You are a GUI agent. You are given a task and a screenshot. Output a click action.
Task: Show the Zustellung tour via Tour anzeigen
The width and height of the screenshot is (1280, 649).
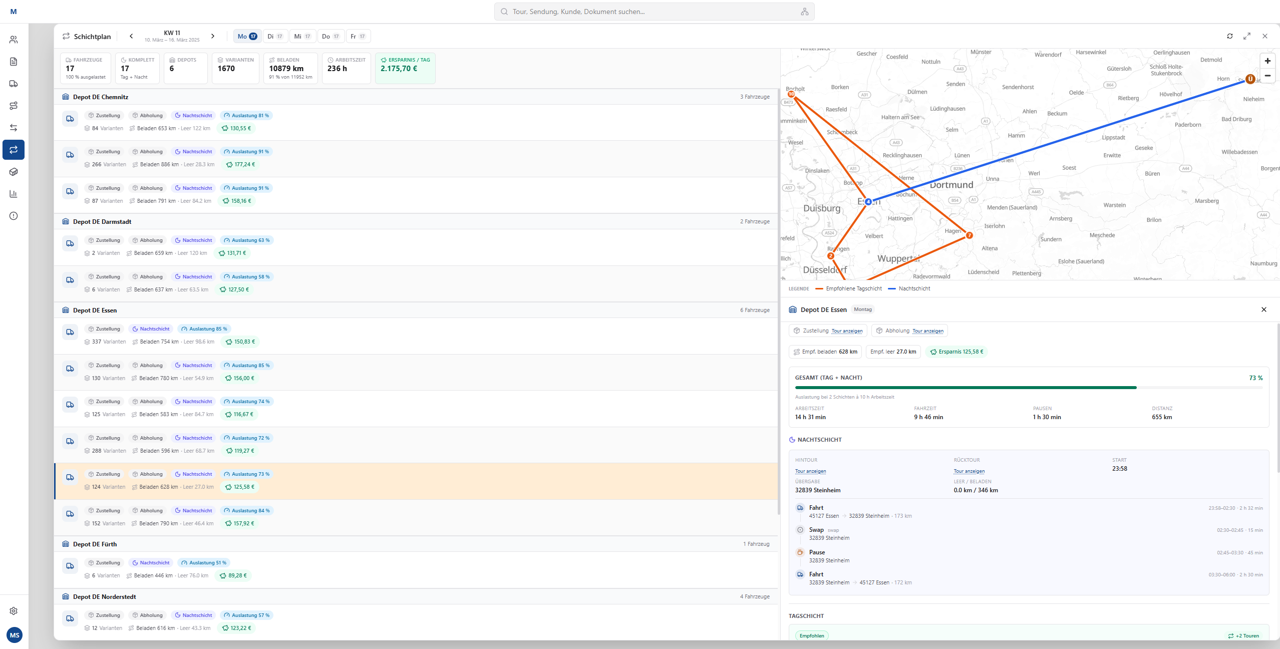[847, 331]
